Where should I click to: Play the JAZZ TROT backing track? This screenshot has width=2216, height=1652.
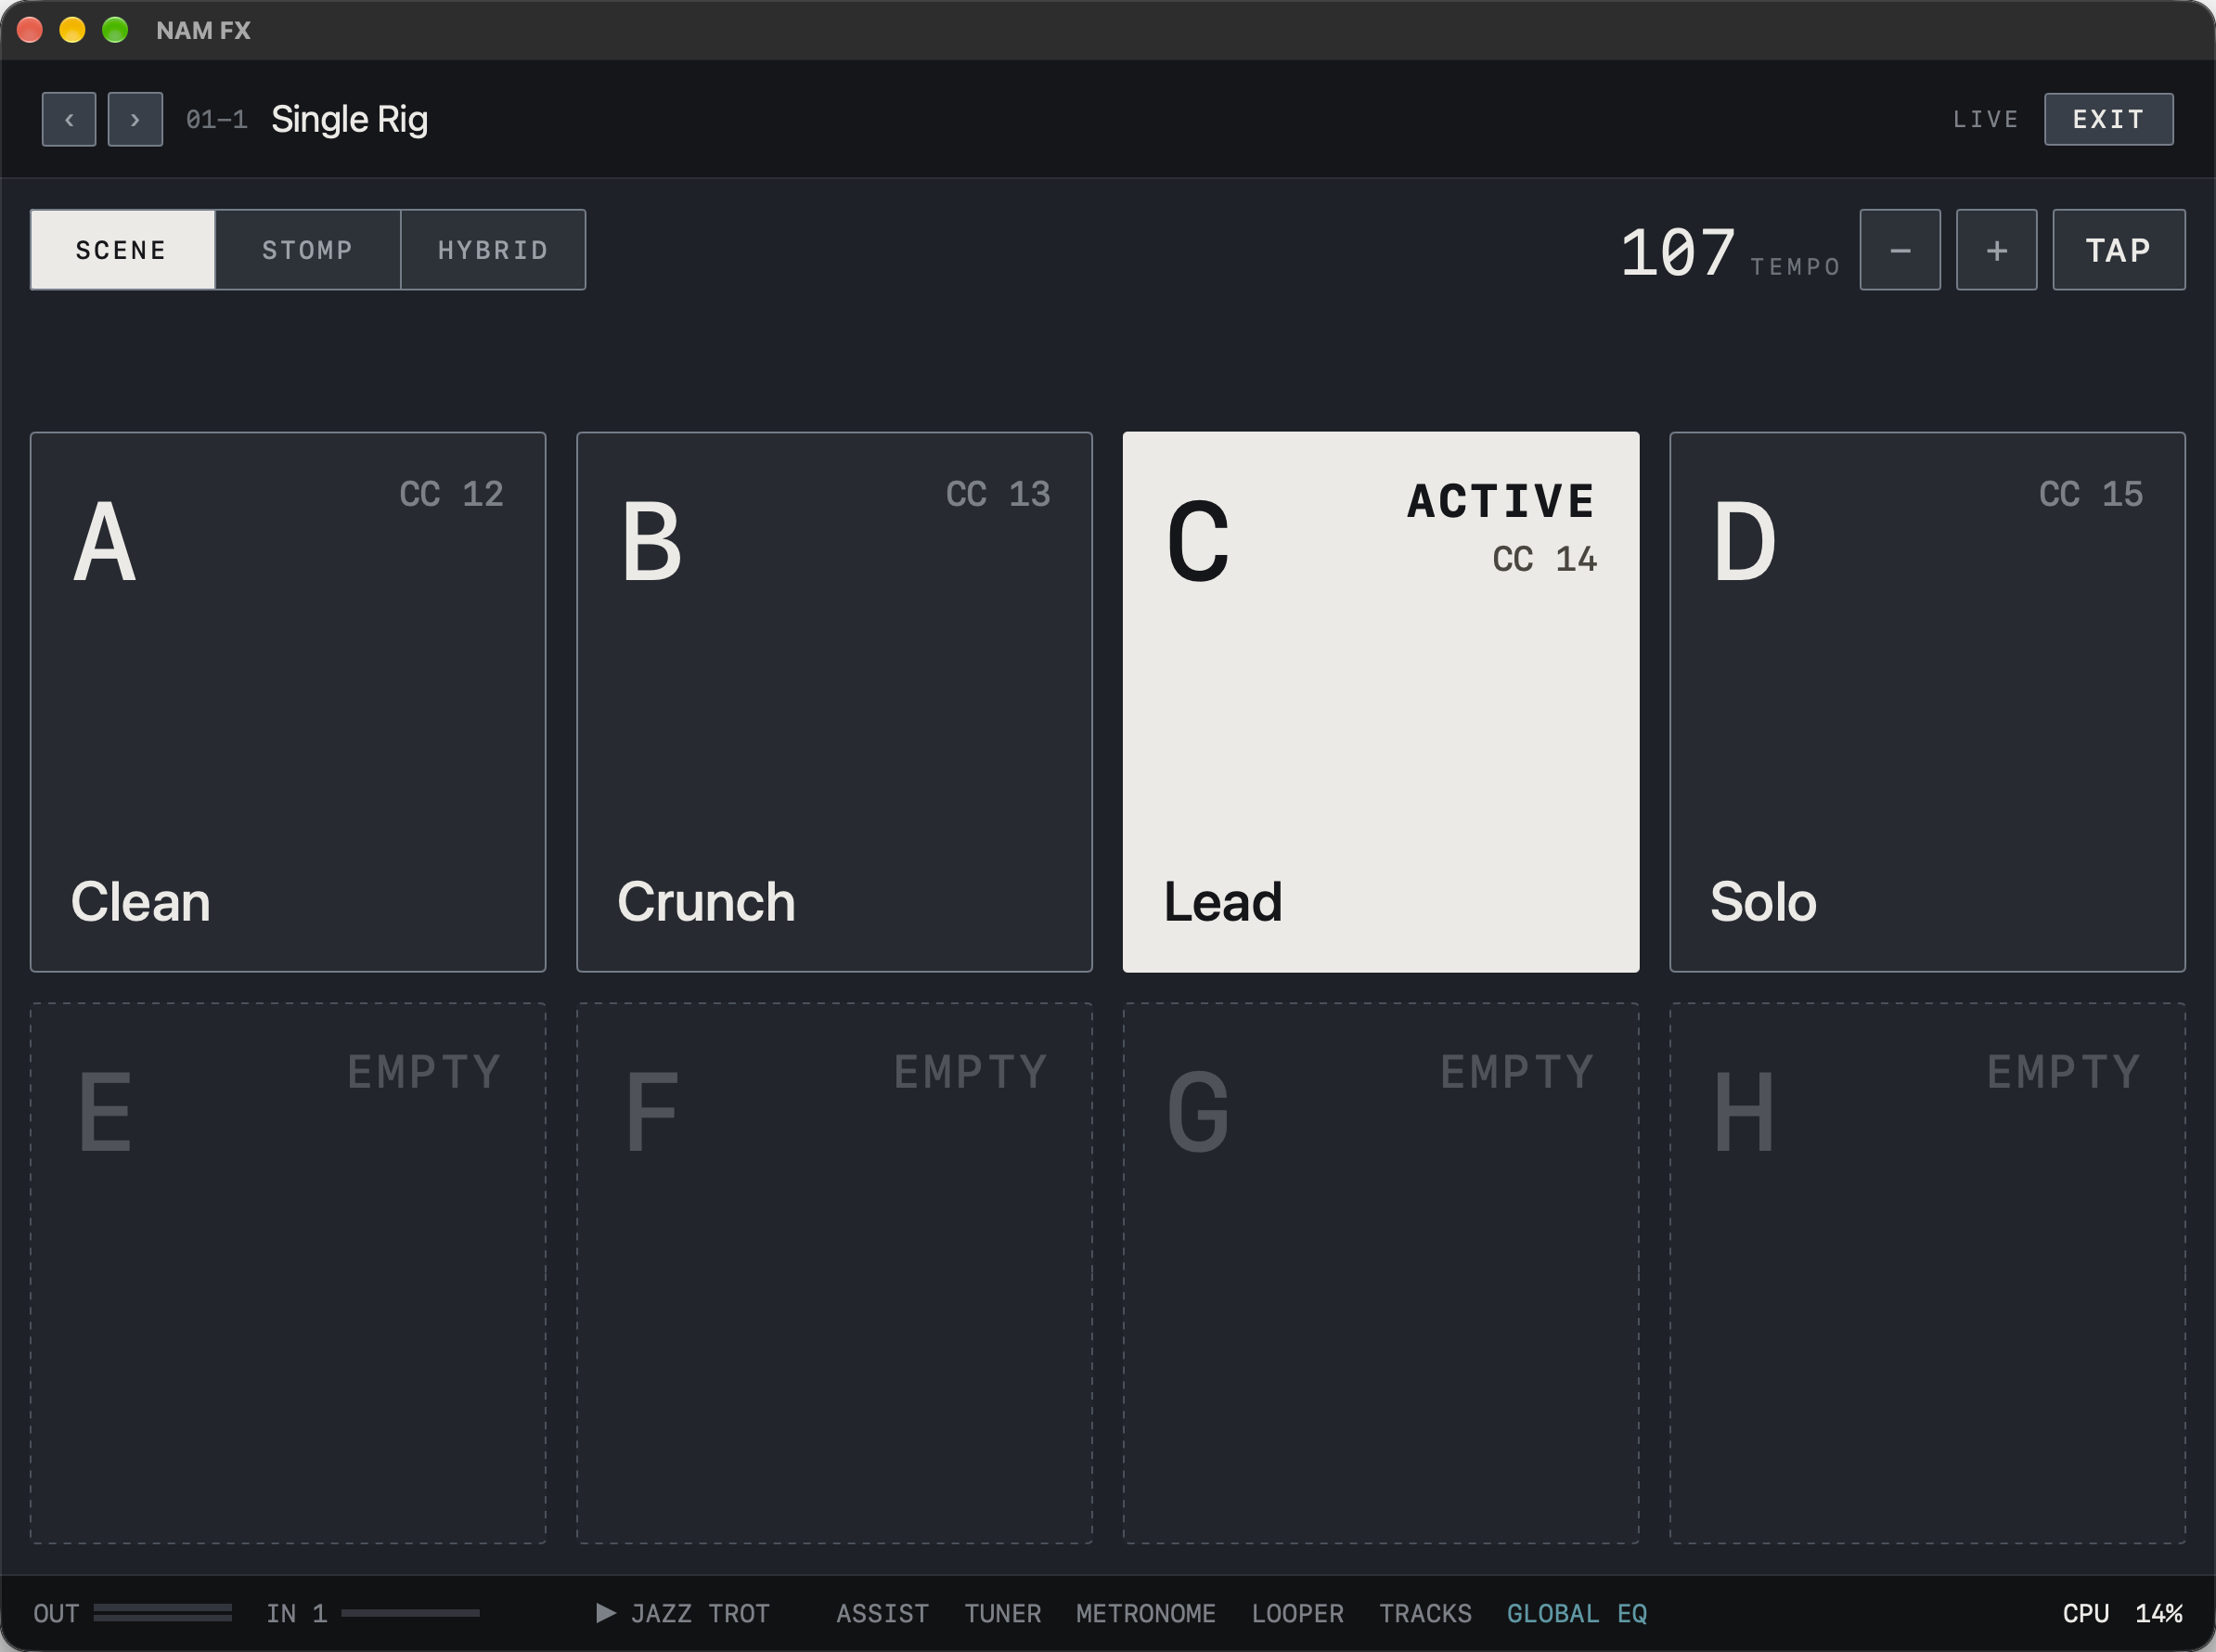tap(683, 1613)
